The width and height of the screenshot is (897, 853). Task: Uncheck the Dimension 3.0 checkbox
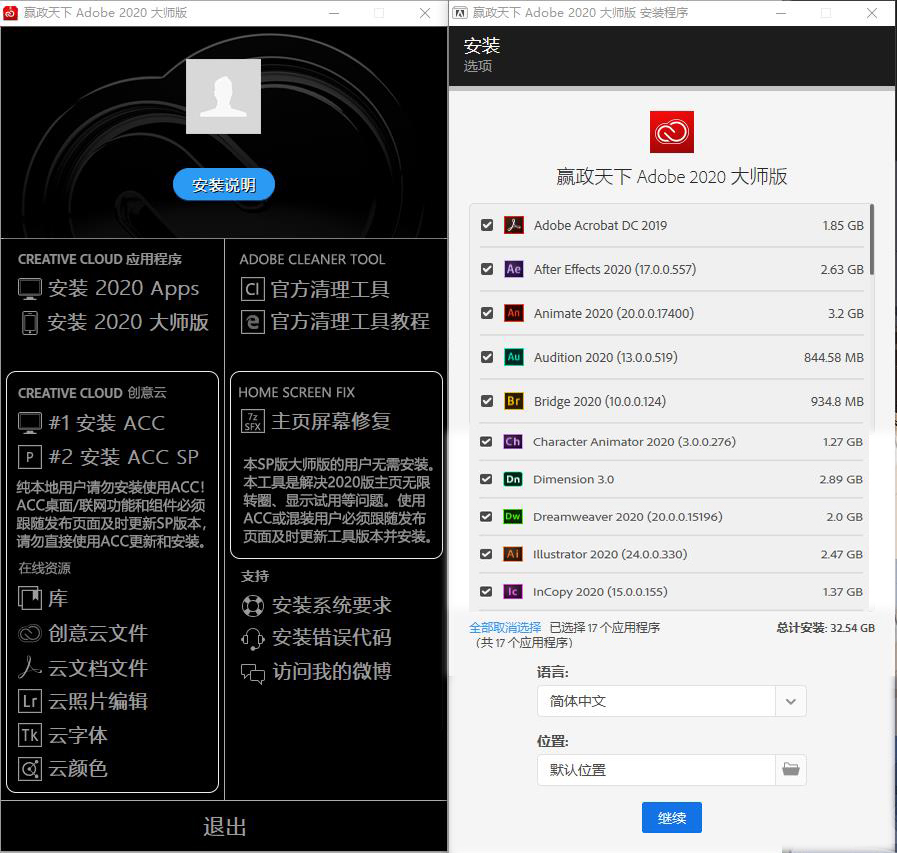[486, 479]
